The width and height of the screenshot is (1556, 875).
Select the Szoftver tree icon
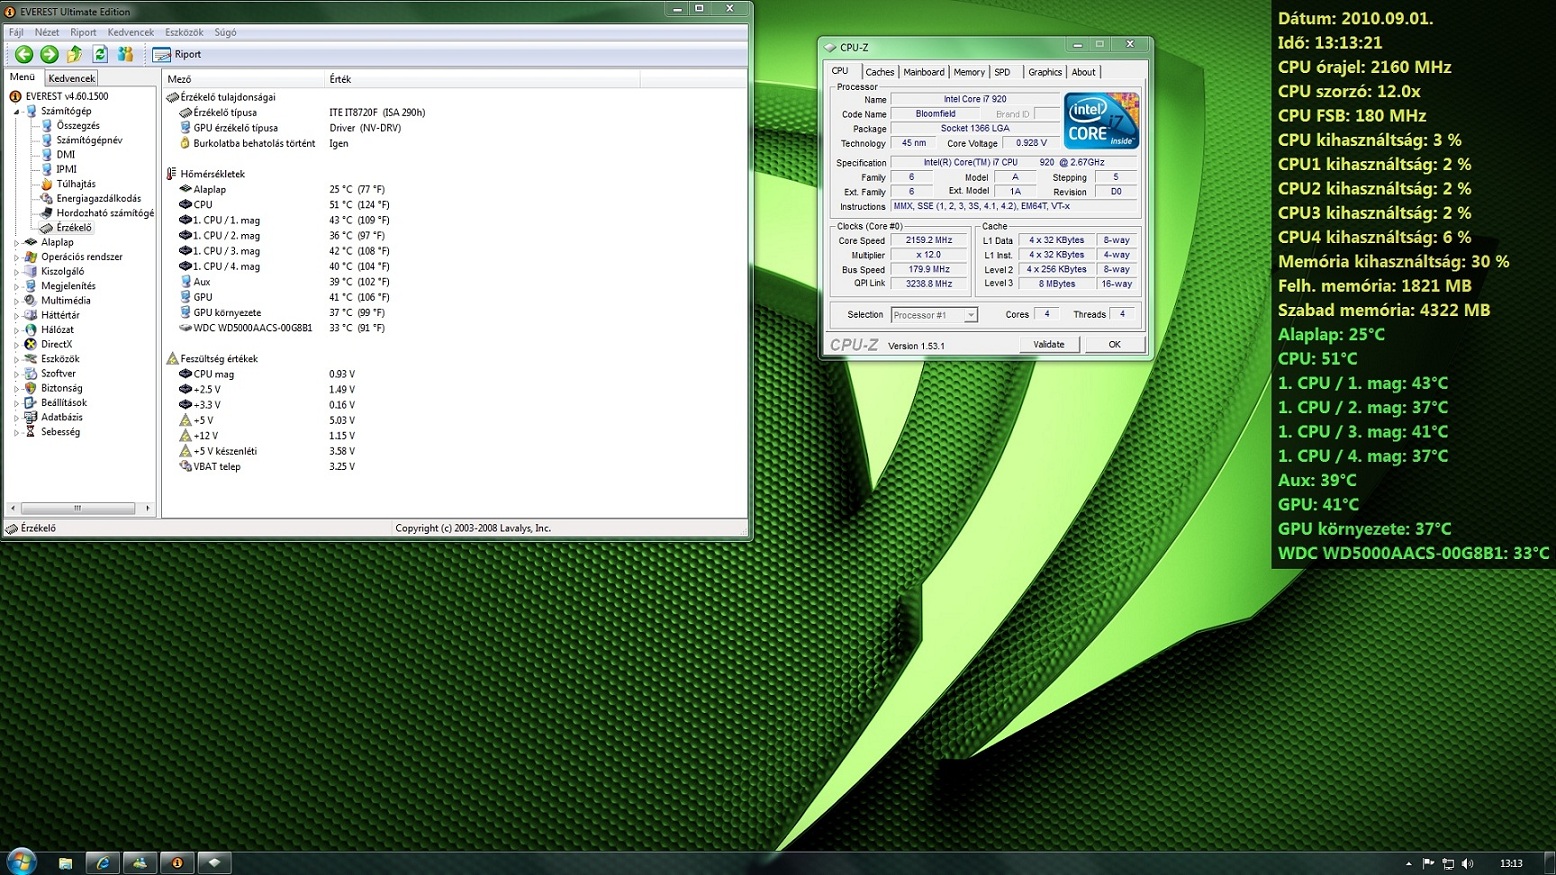tap(31, 373)
